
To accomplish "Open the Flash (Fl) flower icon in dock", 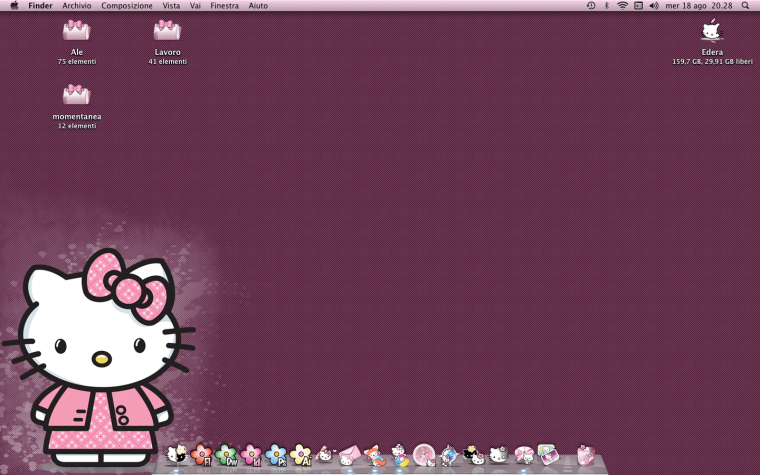I will point(202,456).
